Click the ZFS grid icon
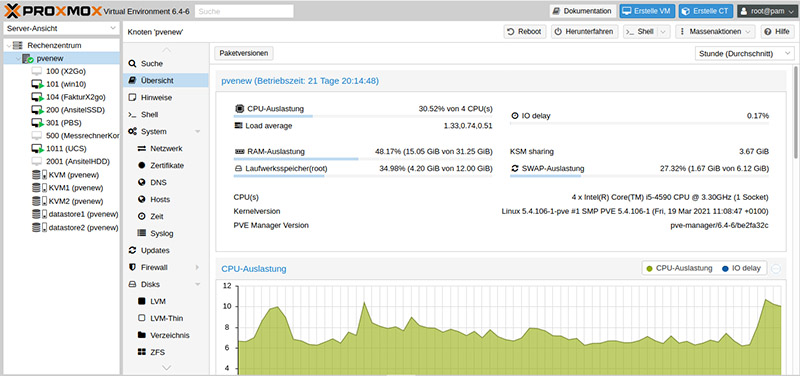This screenshot has height=376, width=800. tap(142, 352)
